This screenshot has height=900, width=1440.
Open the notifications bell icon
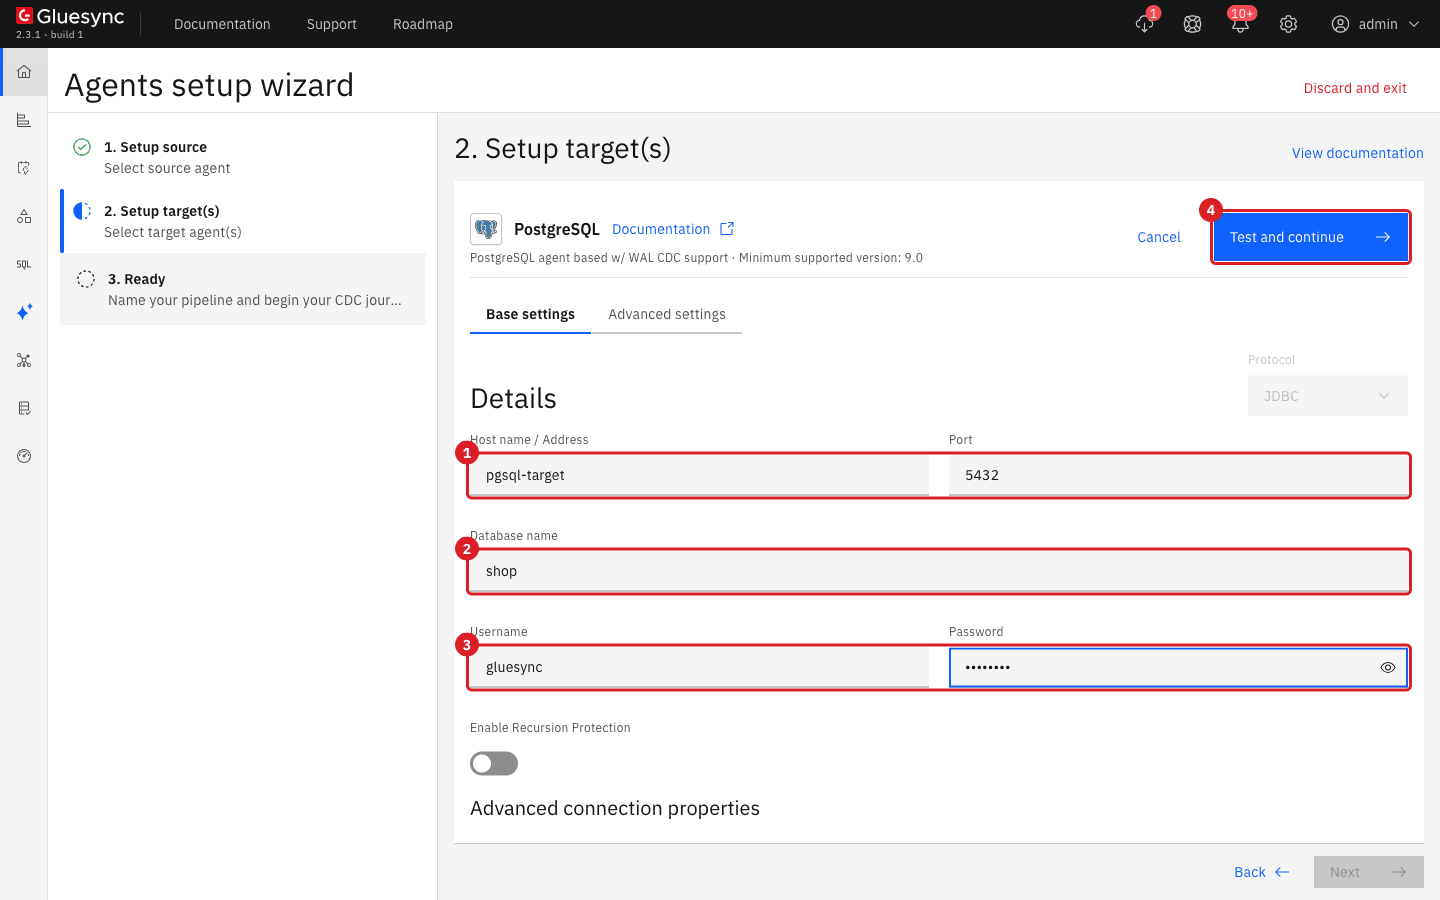(x=1240, y=24)
